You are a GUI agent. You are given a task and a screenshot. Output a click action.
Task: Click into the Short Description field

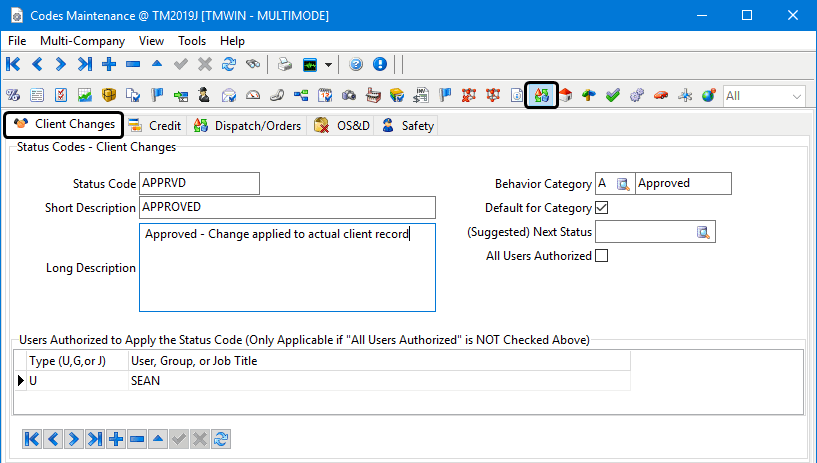[x=288, y=207]
